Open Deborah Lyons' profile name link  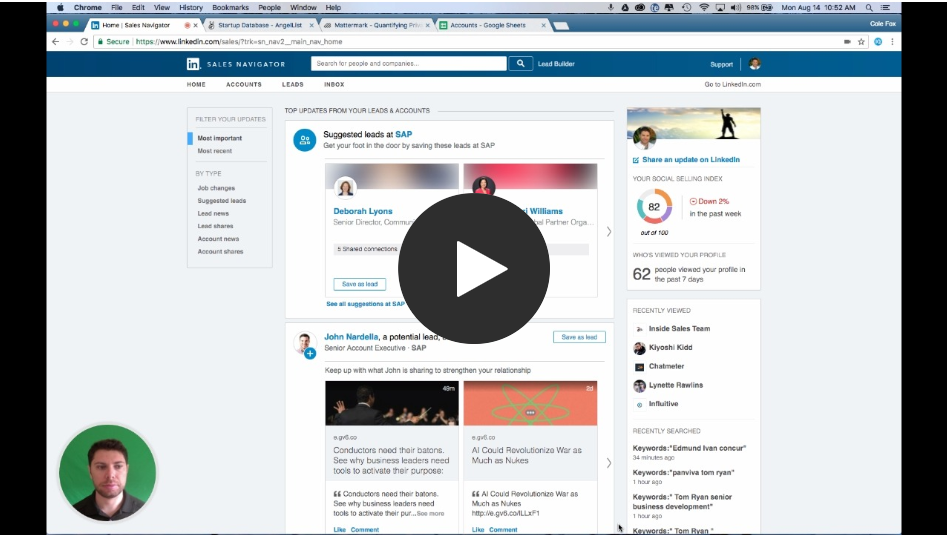click(x=363, y=211)
